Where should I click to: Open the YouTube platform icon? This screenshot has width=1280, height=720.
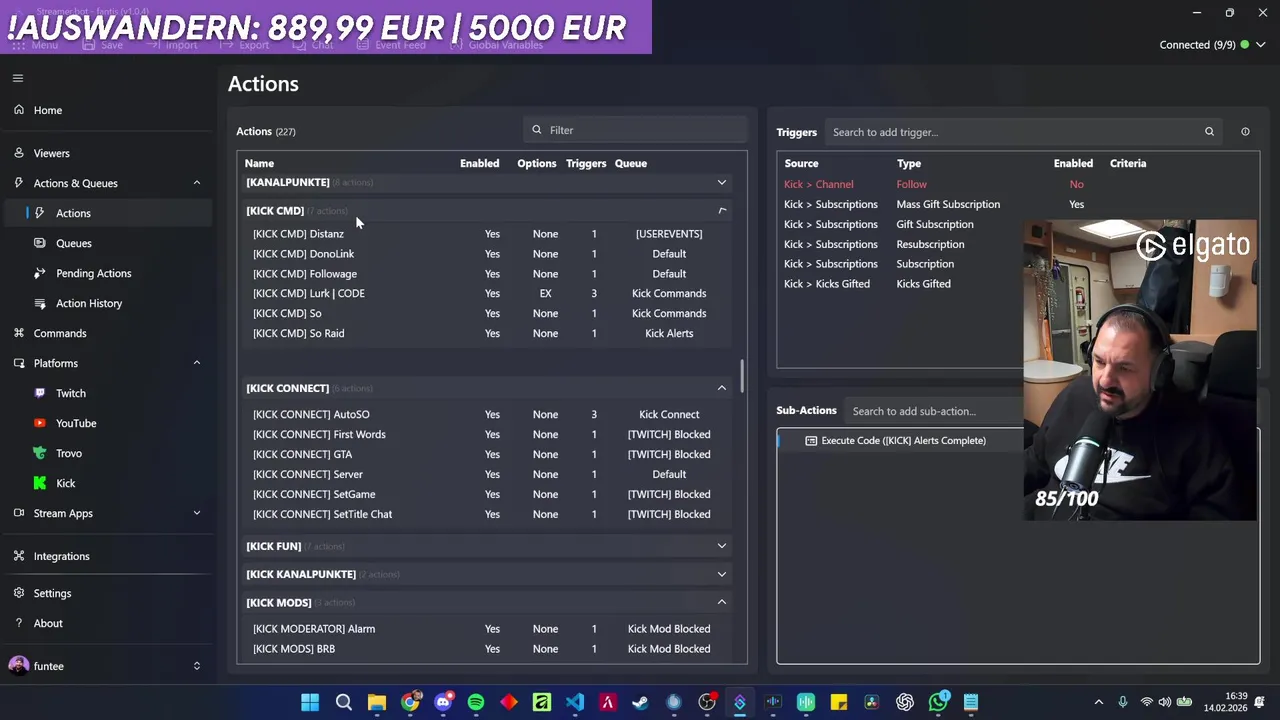[x=40, y=423]
